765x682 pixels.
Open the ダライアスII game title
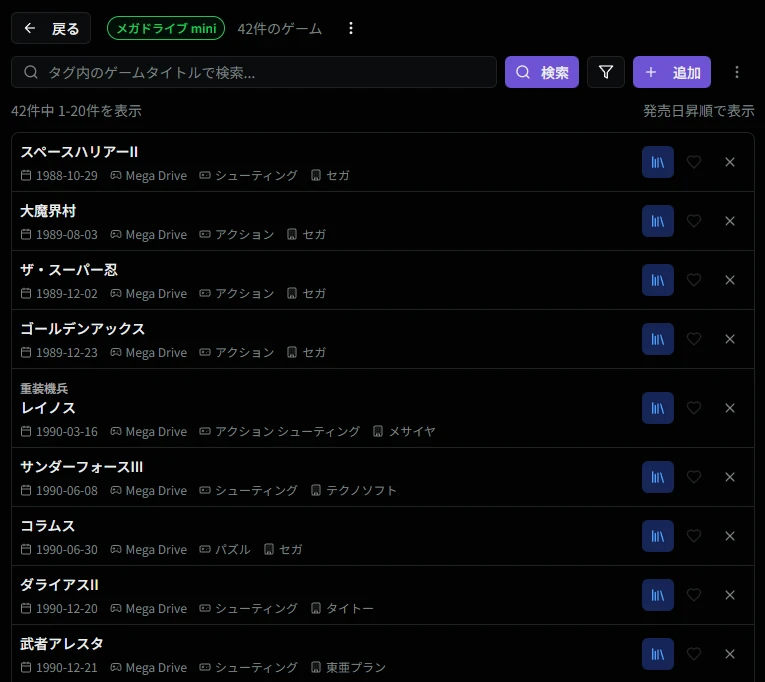coord(59,585)
